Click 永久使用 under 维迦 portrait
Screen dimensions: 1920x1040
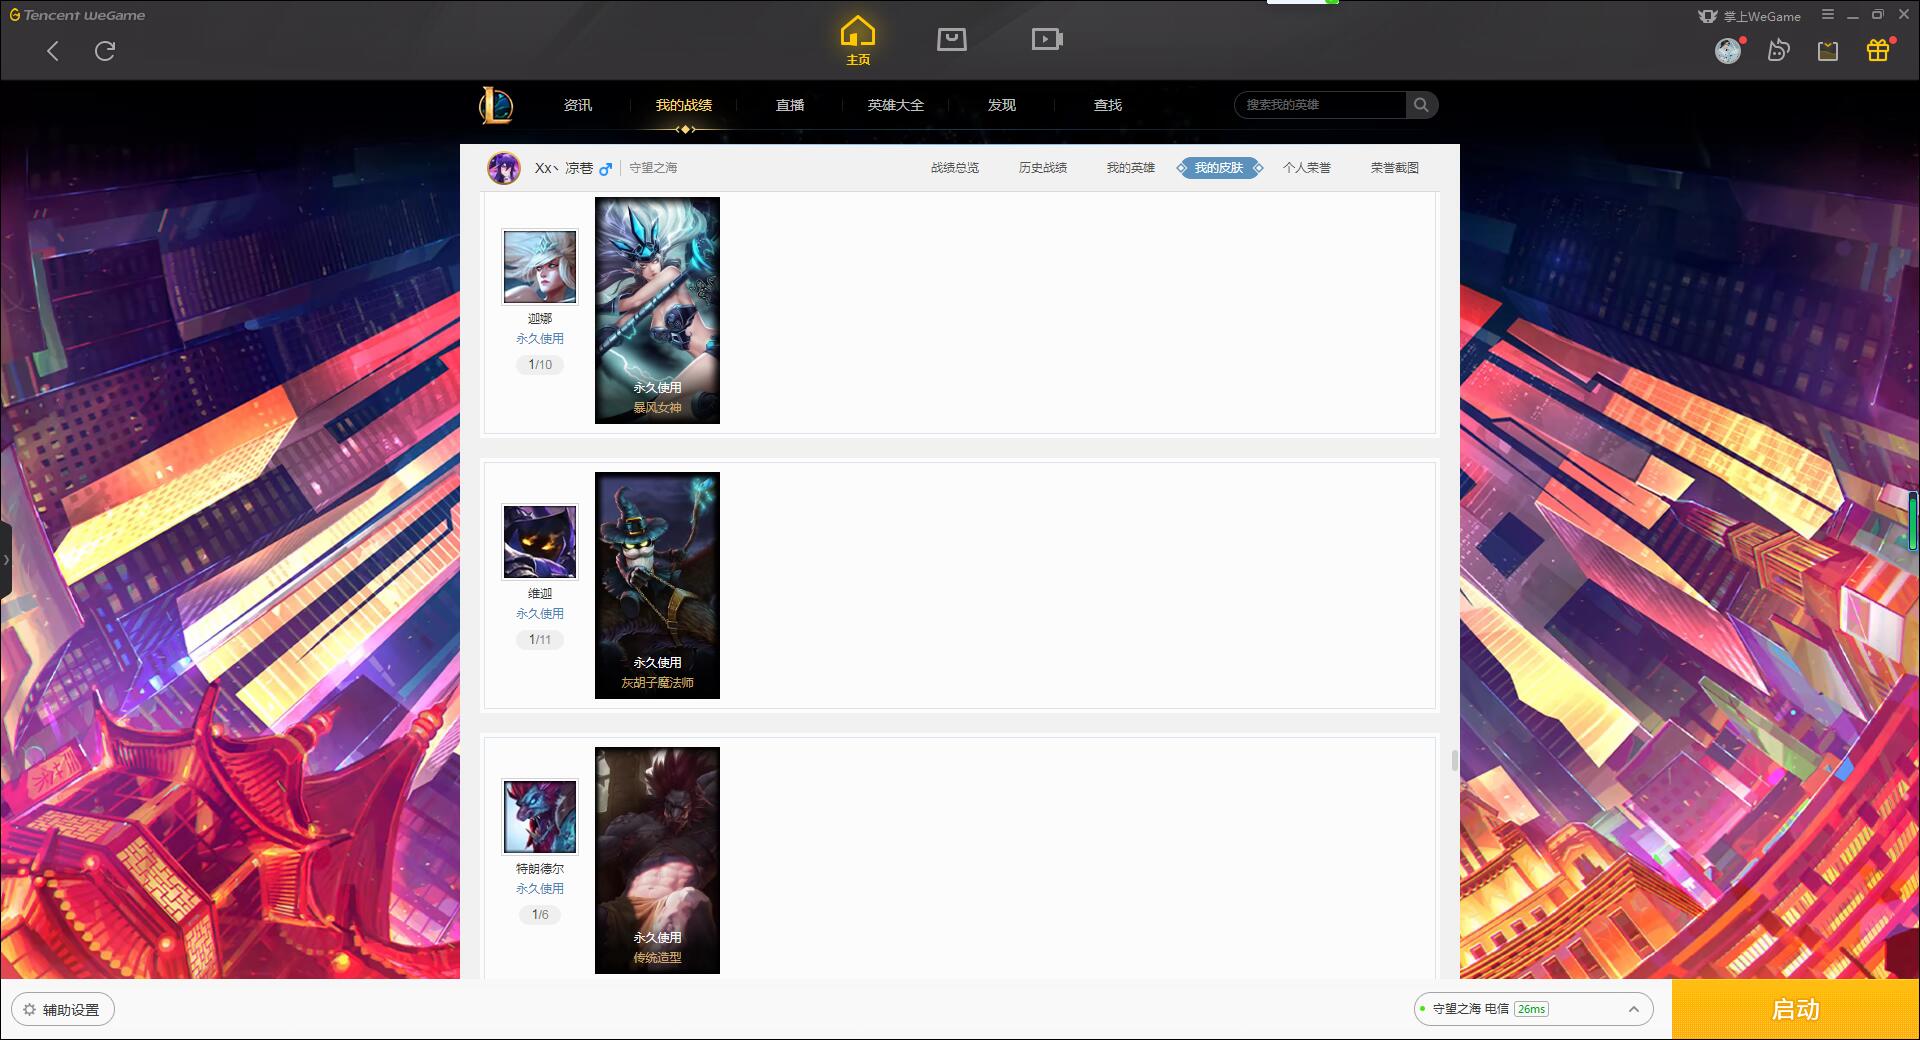coord(540,614)
